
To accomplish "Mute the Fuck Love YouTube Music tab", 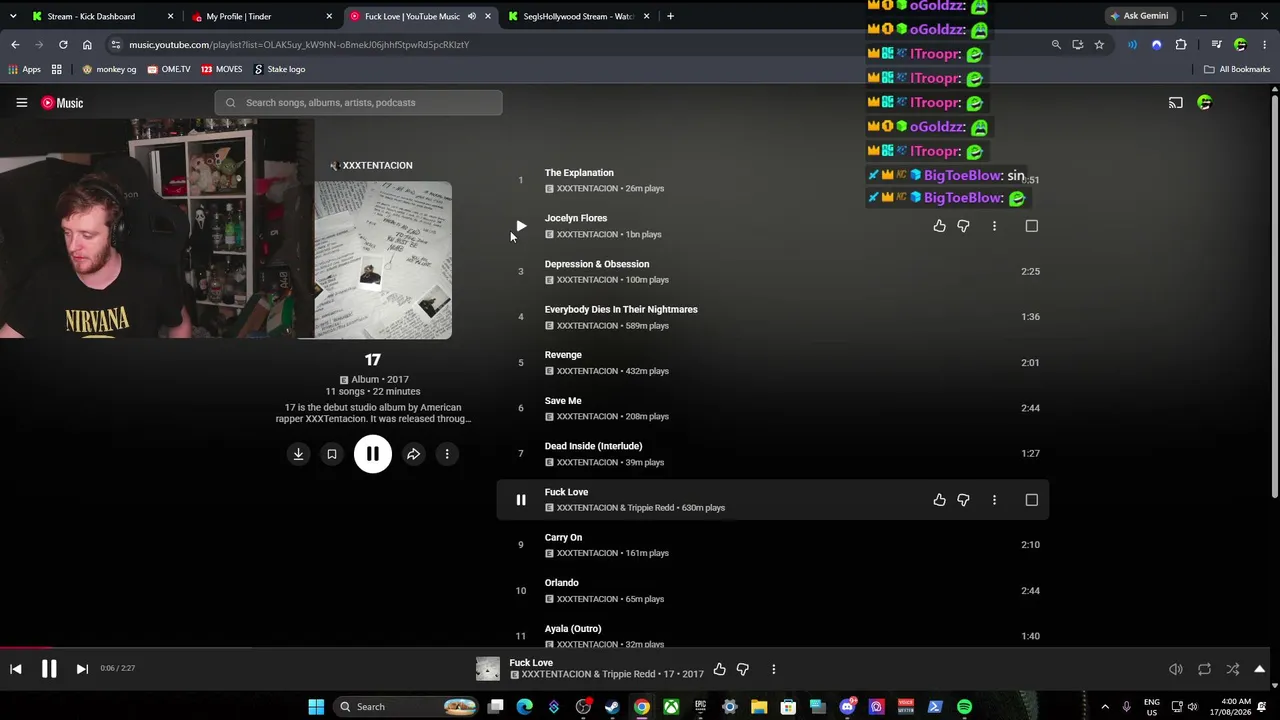I will [x=472, y=16].
